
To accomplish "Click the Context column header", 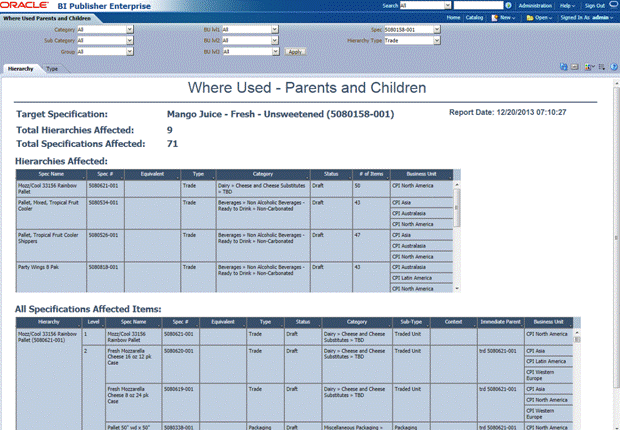I will tap(454, 322).
